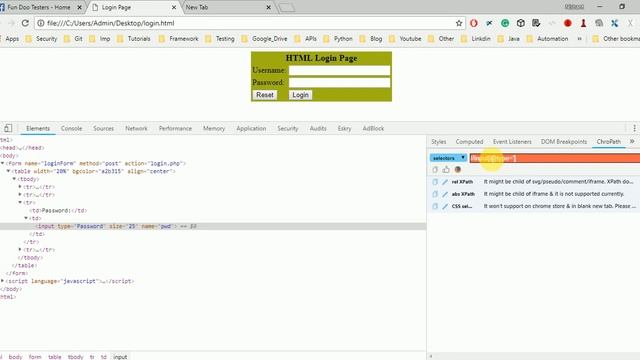Open the blue X-shaped extension icon

pos(614,23)
